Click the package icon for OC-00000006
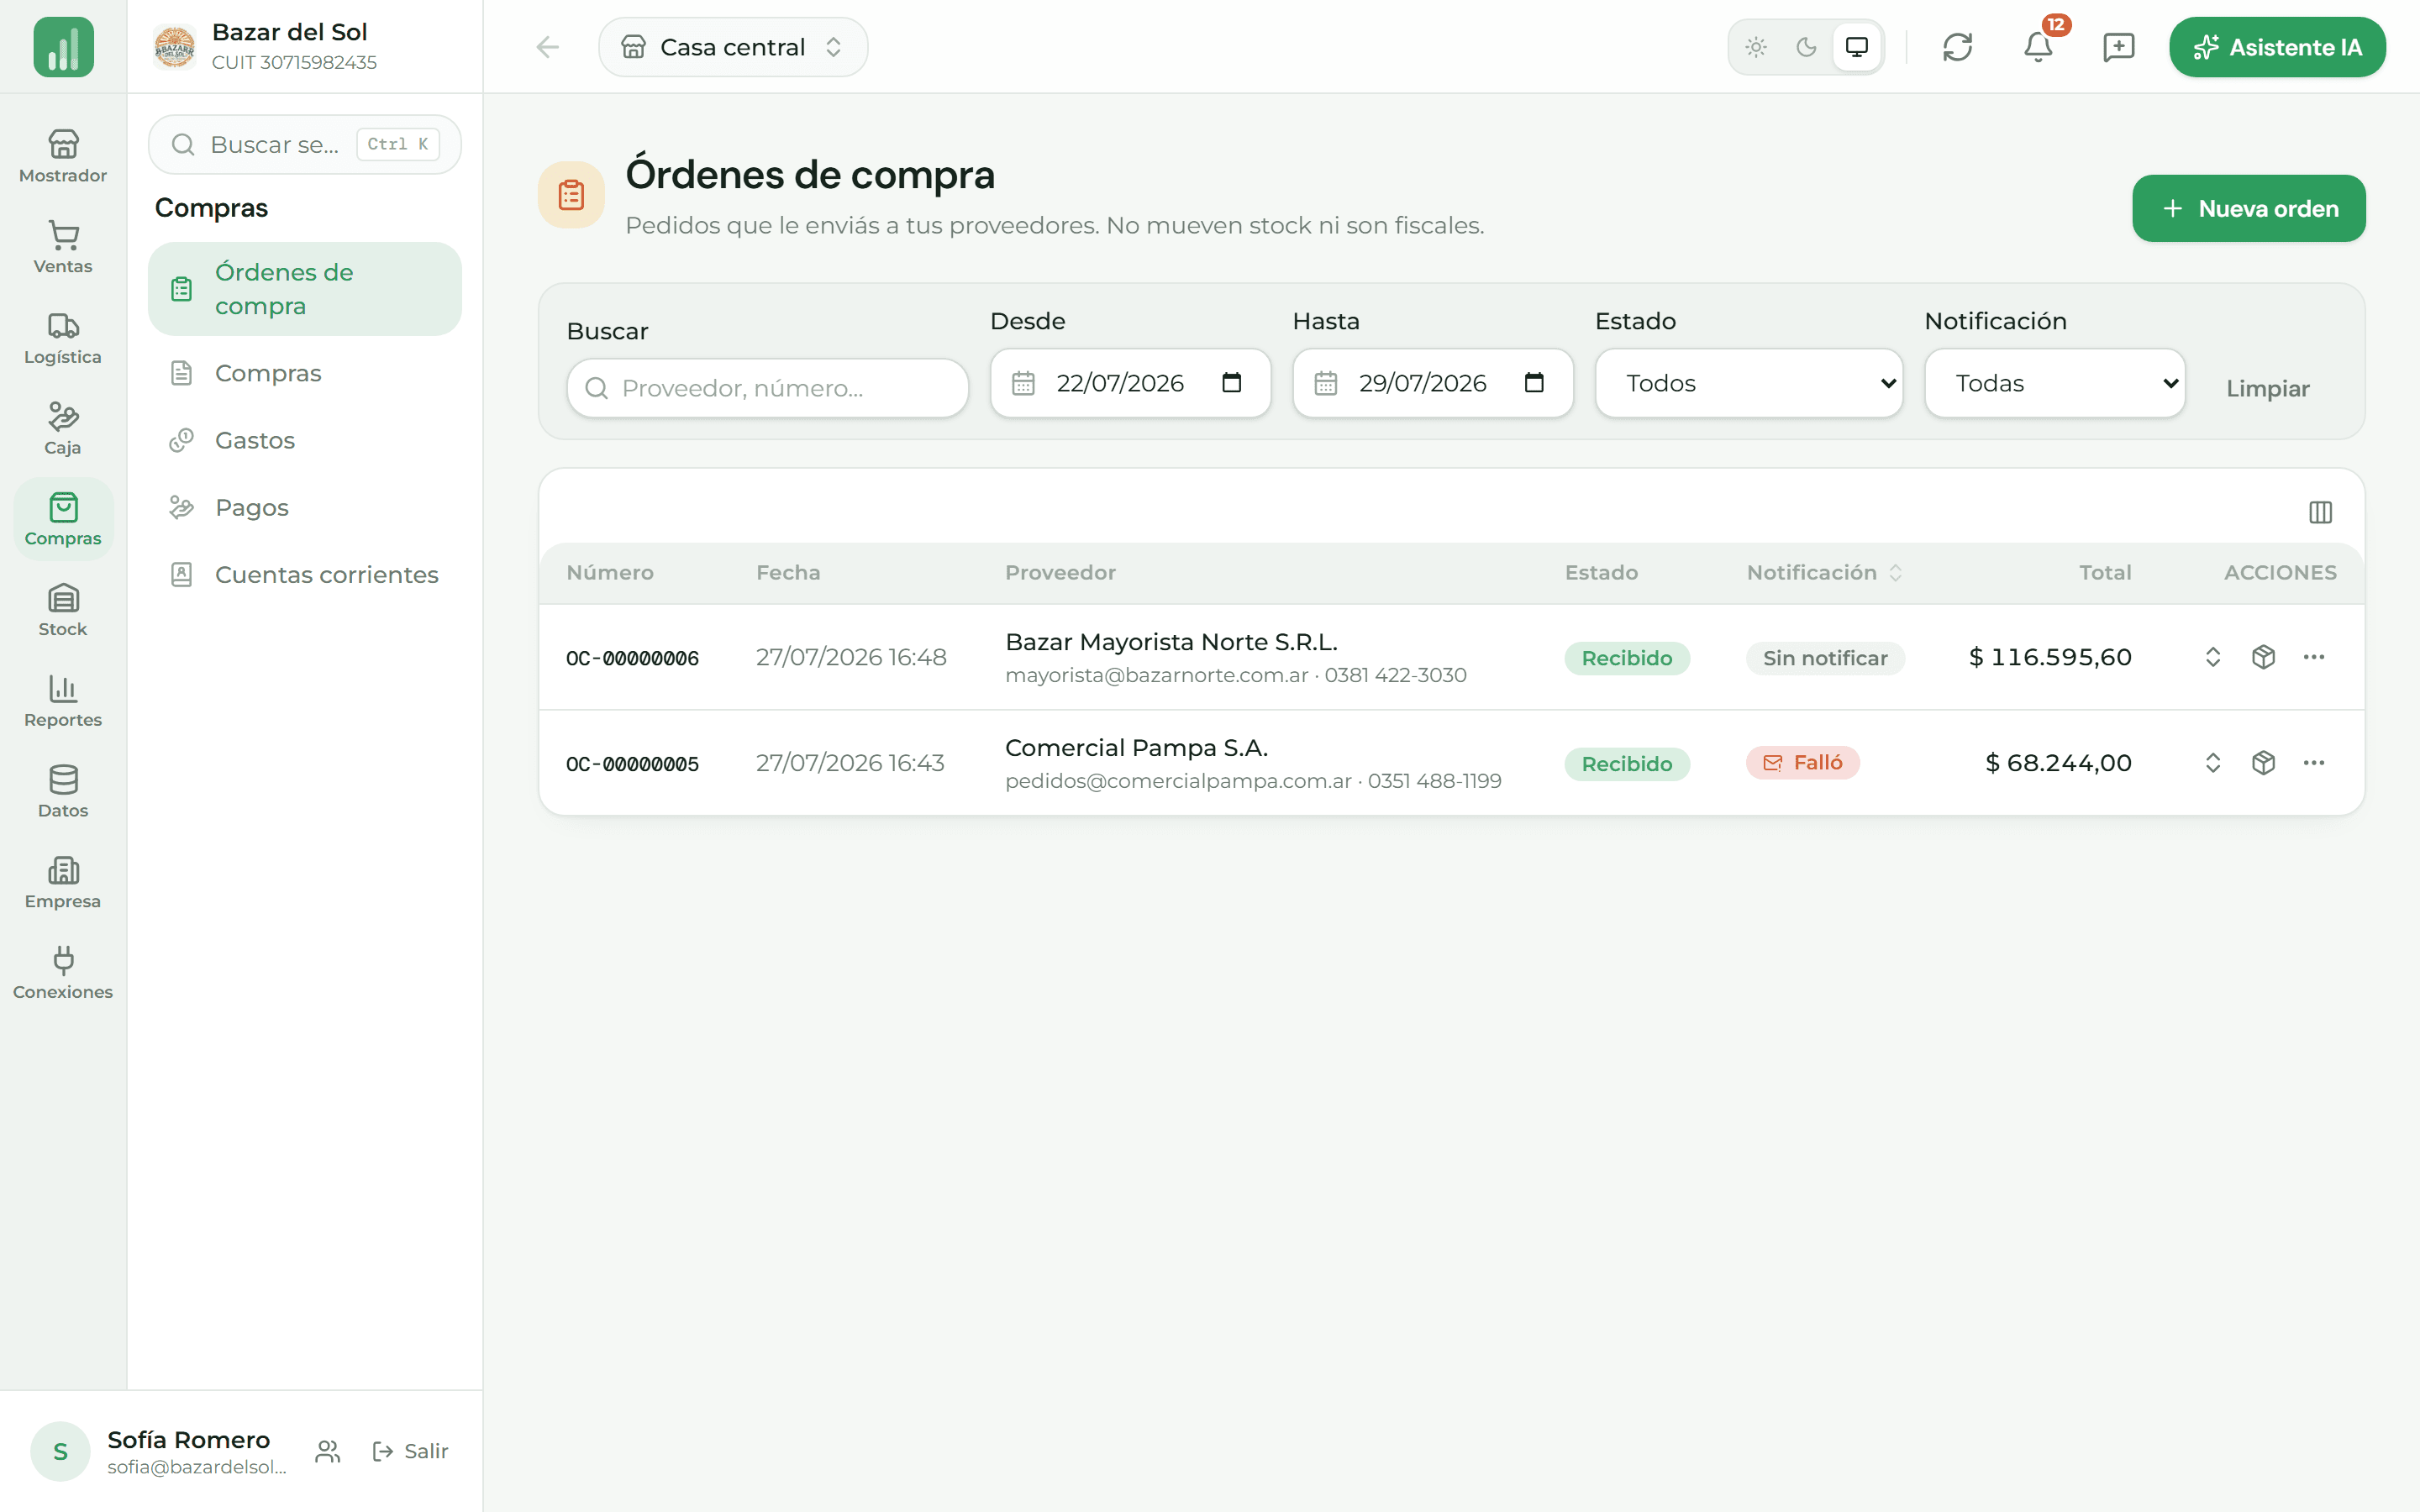 (x=2263, y=657)
